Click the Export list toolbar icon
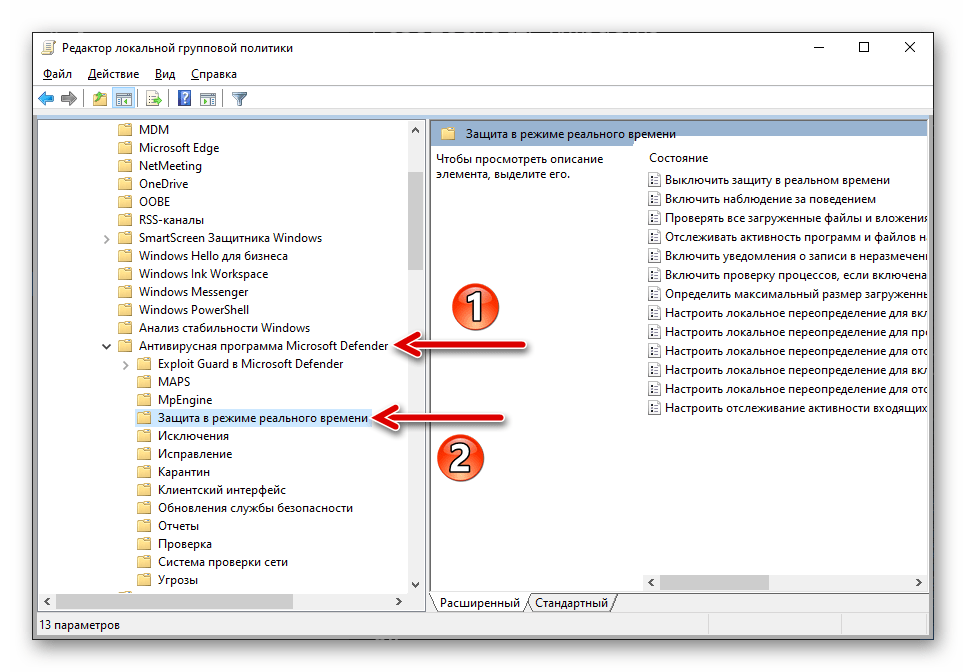Screen dimensions: 966x672 [x=154, y=99]
